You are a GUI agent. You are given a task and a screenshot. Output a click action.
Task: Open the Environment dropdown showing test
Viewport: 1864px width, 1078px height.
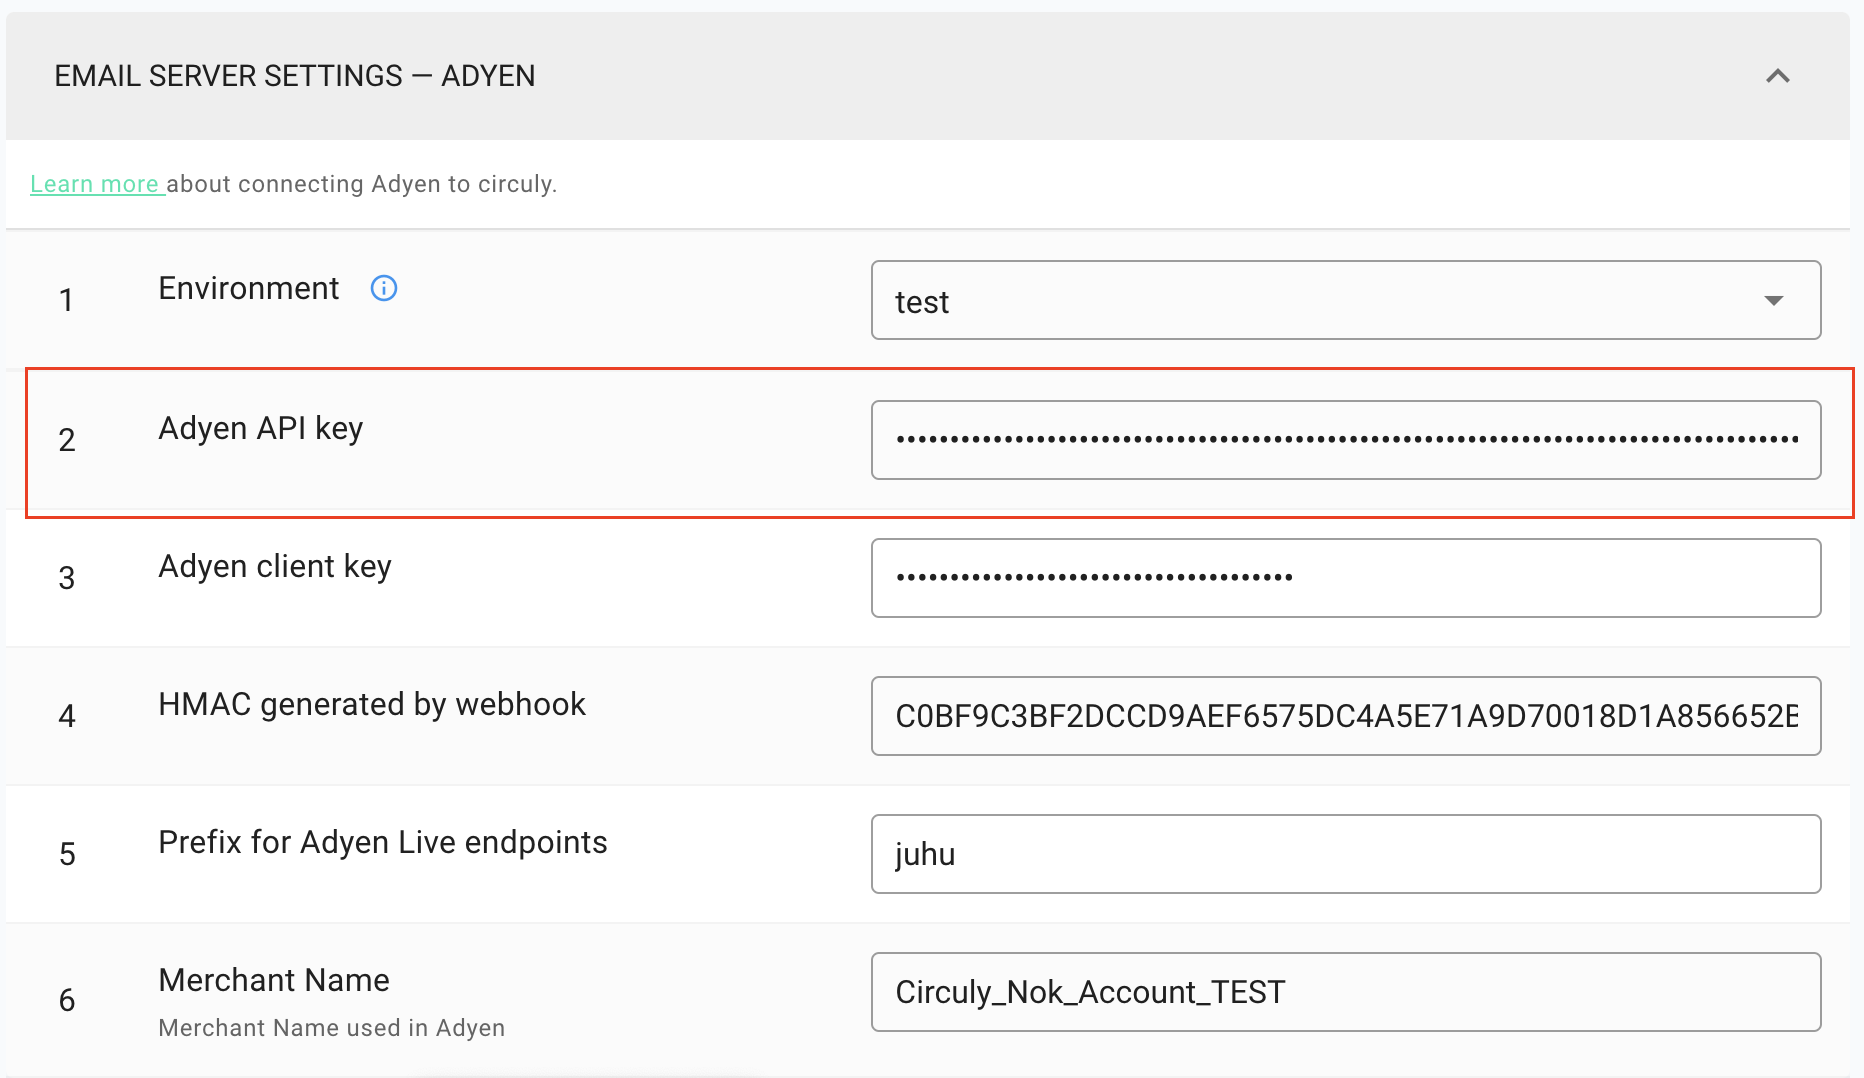coord(1345,300)
